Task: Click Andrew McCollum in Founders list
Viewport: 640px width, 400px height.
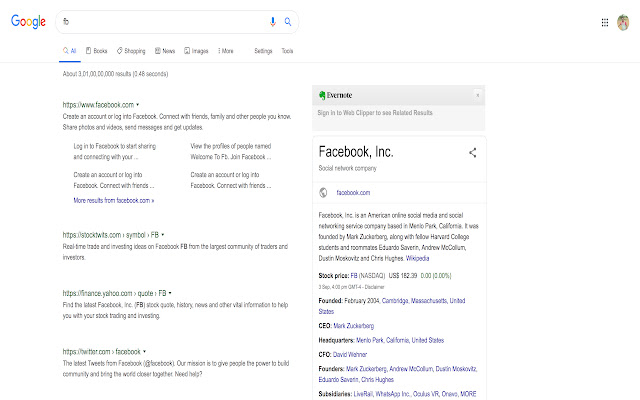Action: tap(411, 369)
